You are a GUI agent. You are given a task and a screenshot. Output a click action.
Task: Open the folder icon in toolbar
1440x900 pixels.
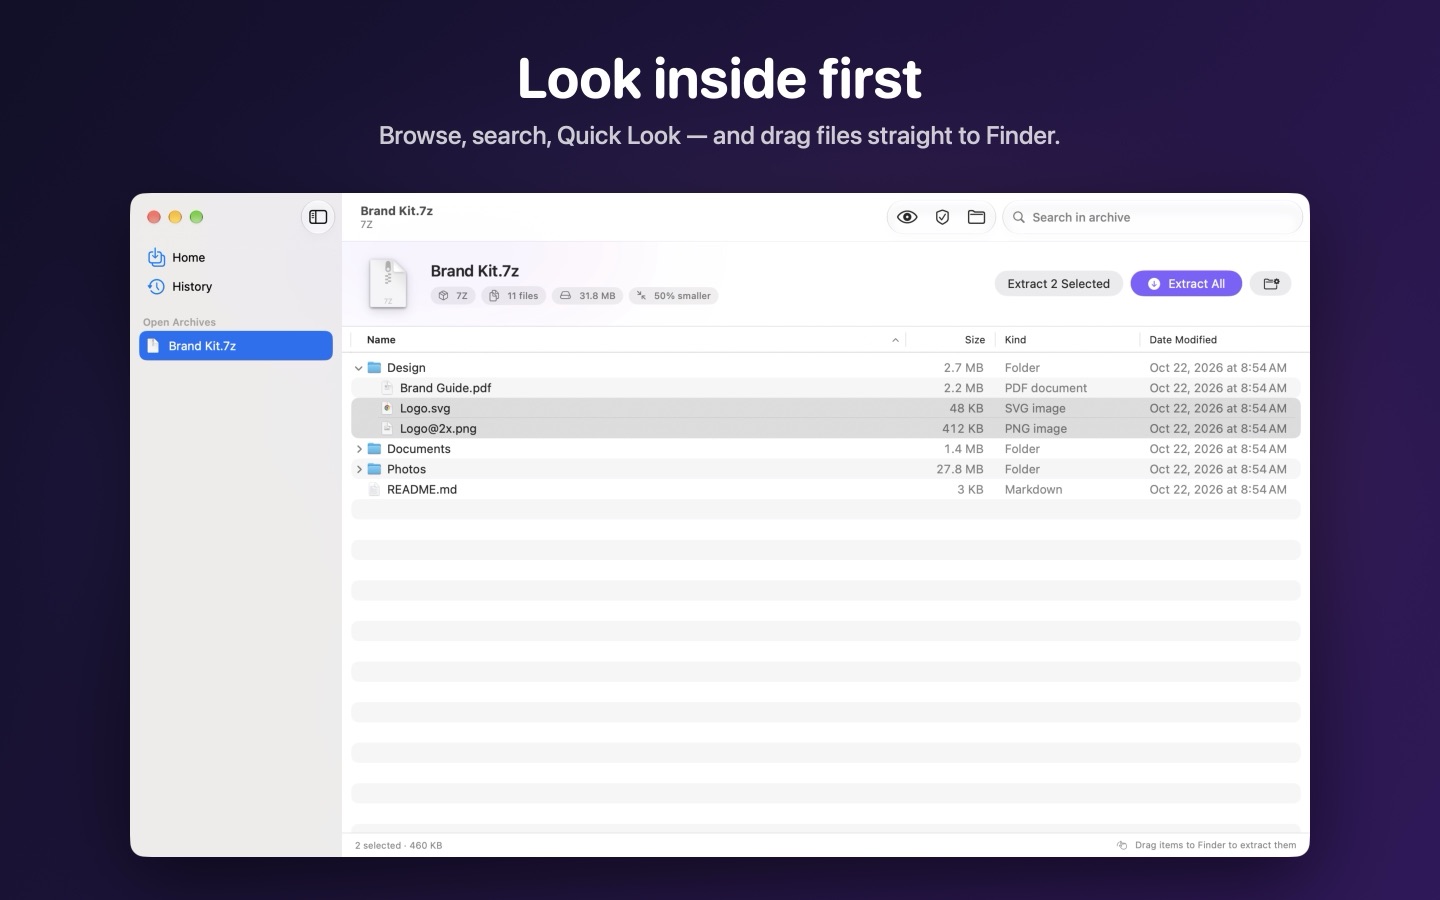[977, 217]
